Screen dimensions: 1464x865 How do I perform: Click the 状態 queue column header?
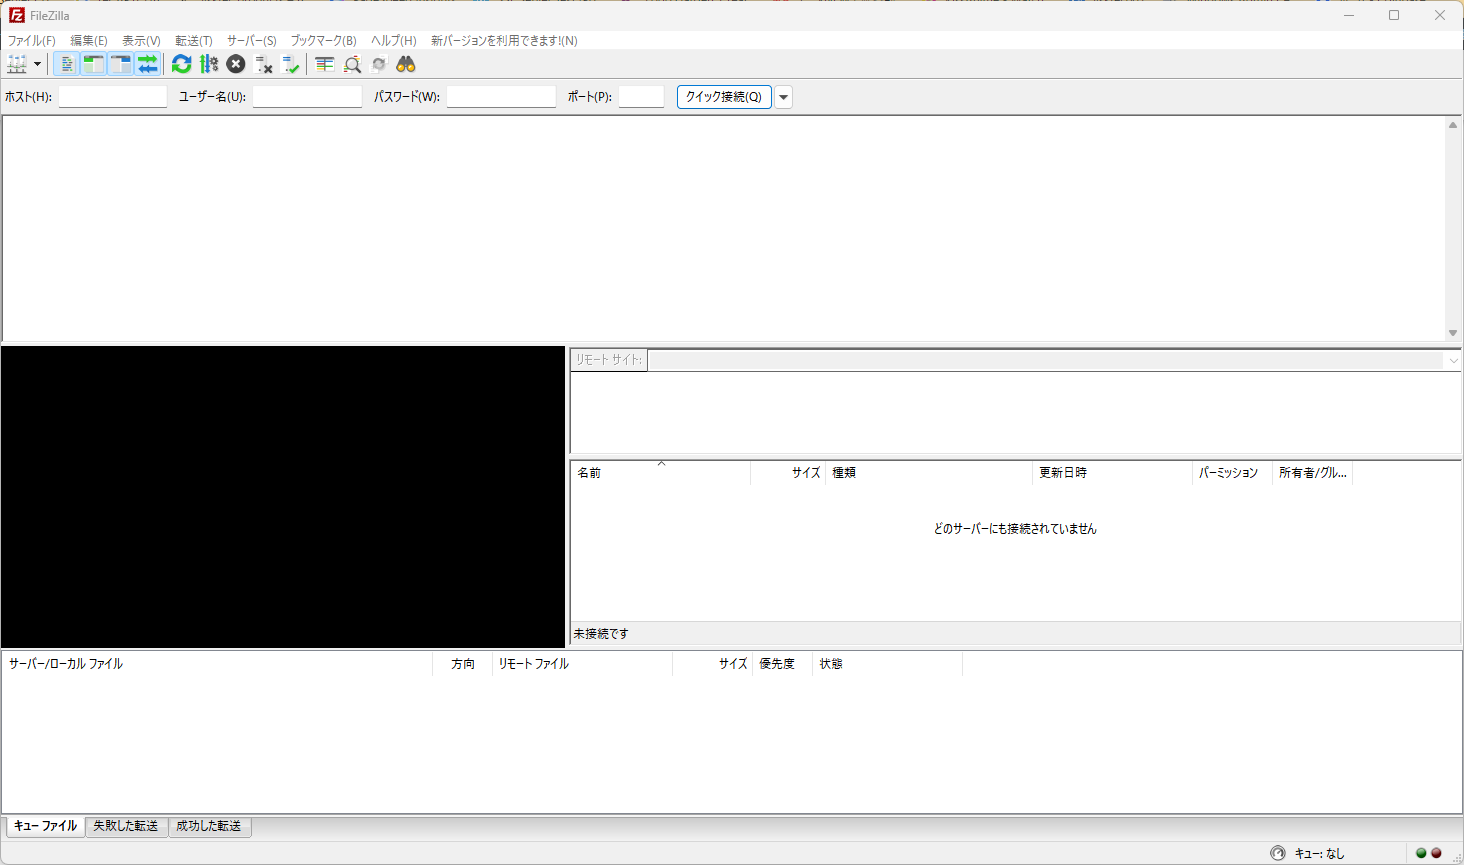(888, 664)
